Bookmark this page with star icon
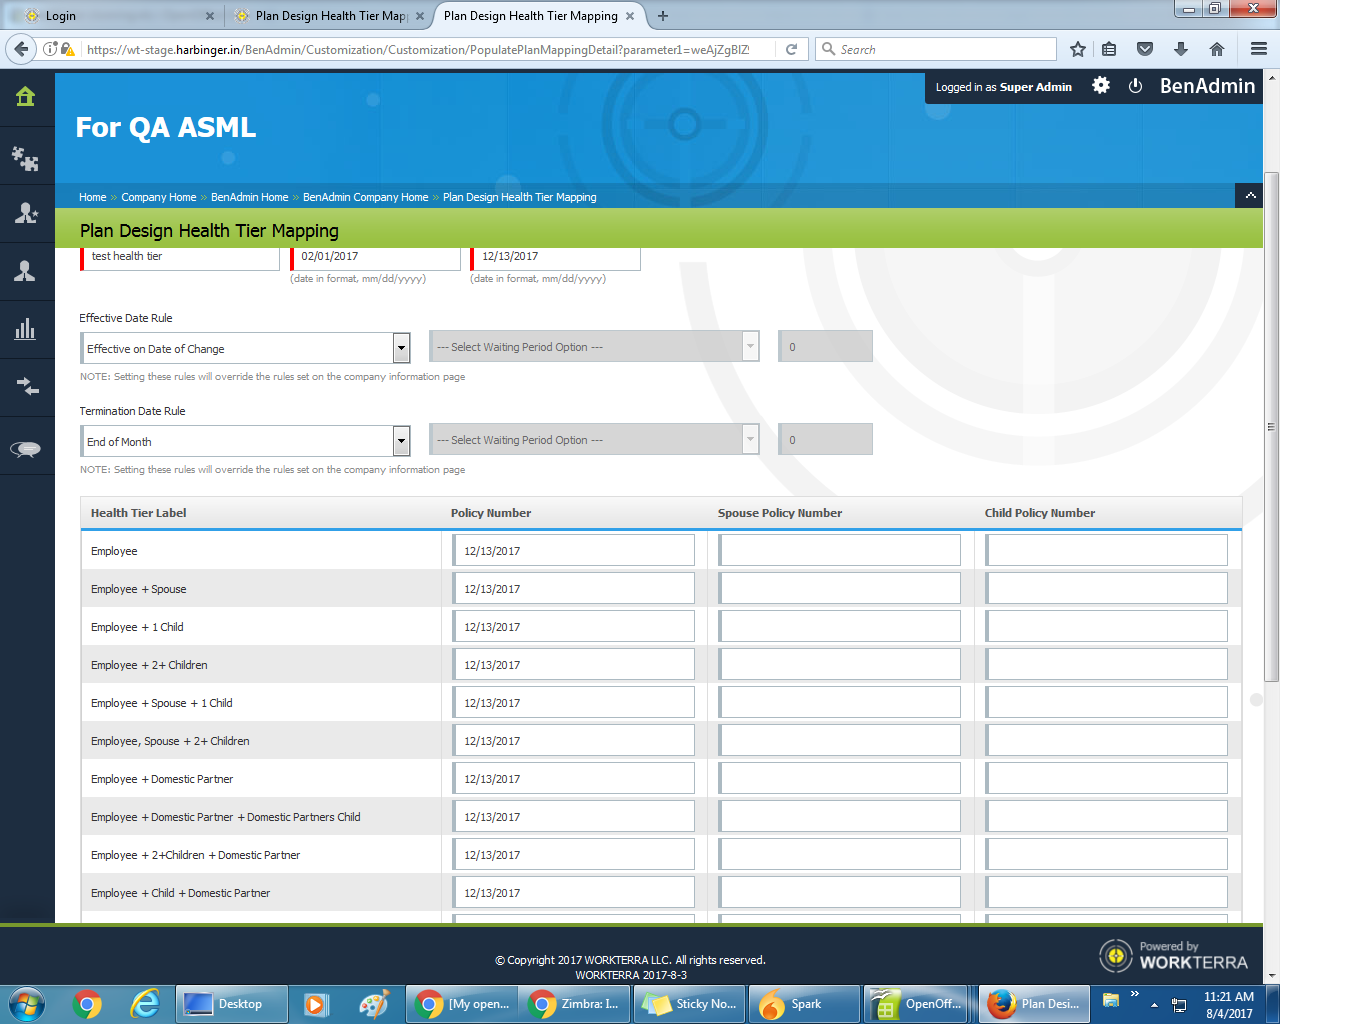 (x=1078, y=49)
